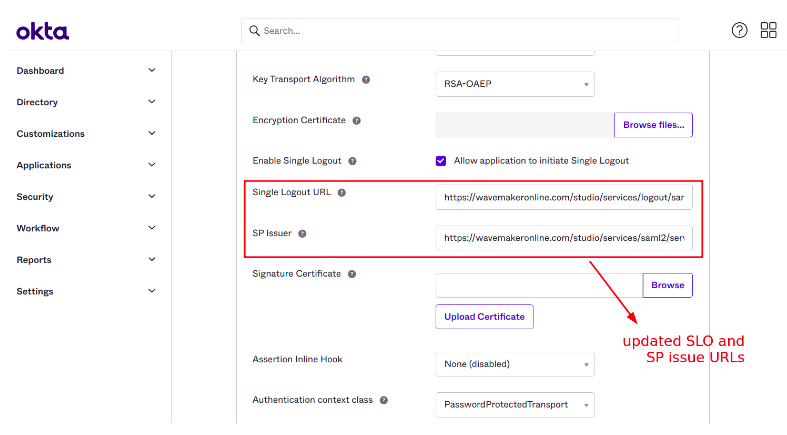Screen dimensions: 787x435
Task: Click help icon beside Single Logout URL
Action: [342, 193]
